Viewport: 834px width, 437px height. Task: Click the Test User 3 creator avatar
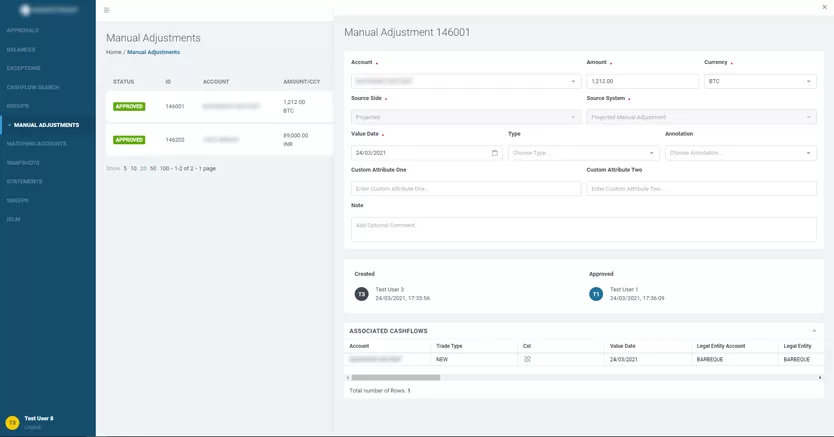[x=361, y=294]
